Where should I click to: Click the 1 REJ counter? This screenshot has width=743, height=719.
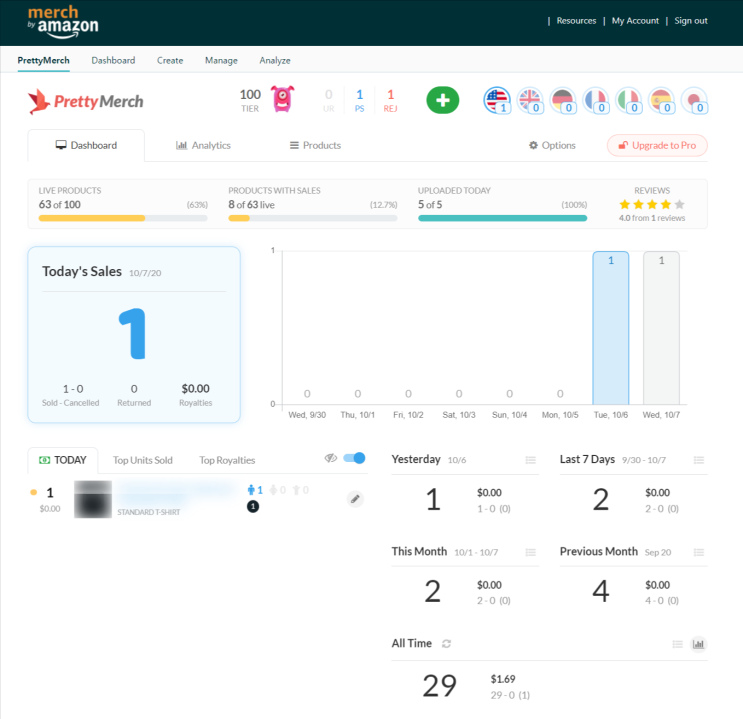coord(390,100)
